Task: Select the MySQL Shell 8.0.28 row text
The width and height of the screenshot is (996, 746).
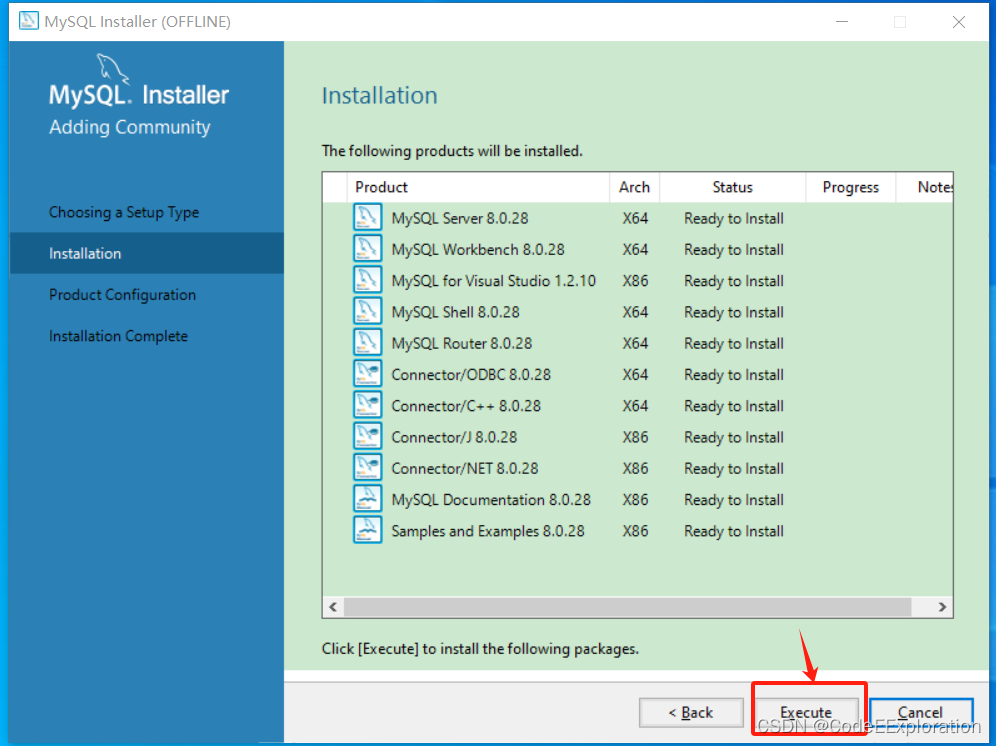Action: [x=455, y=312]
